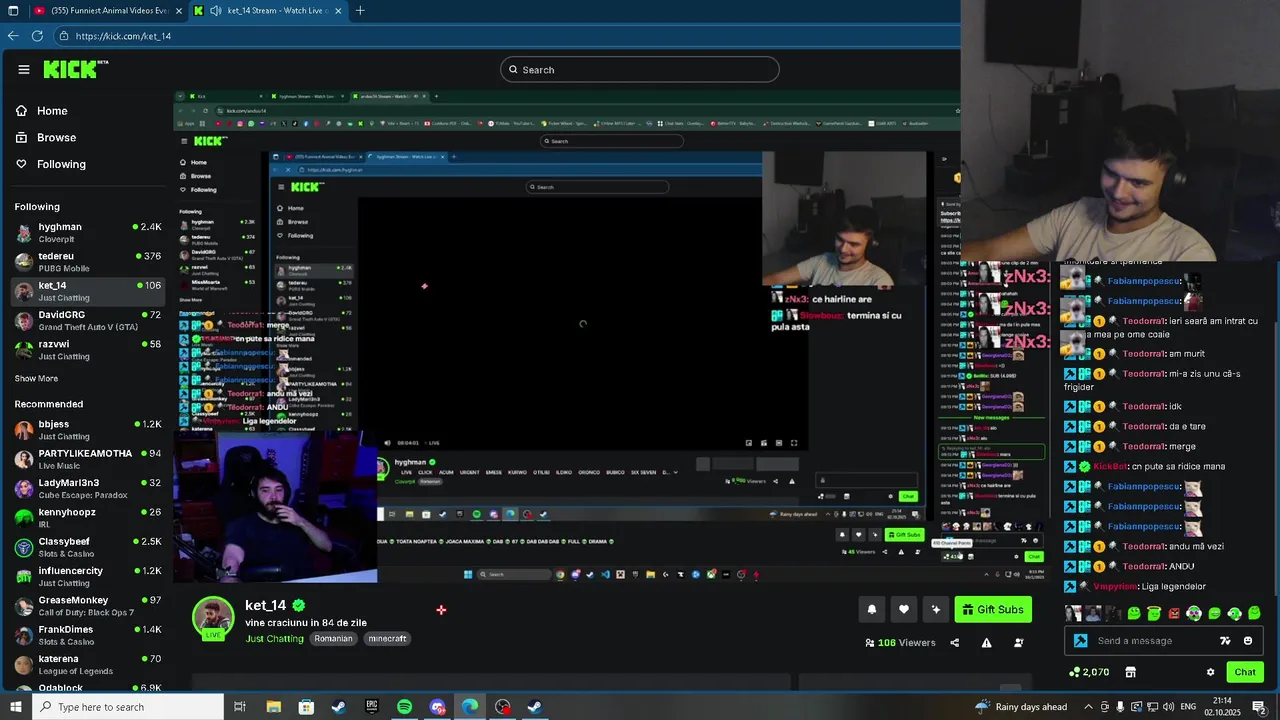Click the blue hammer chat identity icon
This screenshot has height=720, width=1280.
click(1080, 641)
